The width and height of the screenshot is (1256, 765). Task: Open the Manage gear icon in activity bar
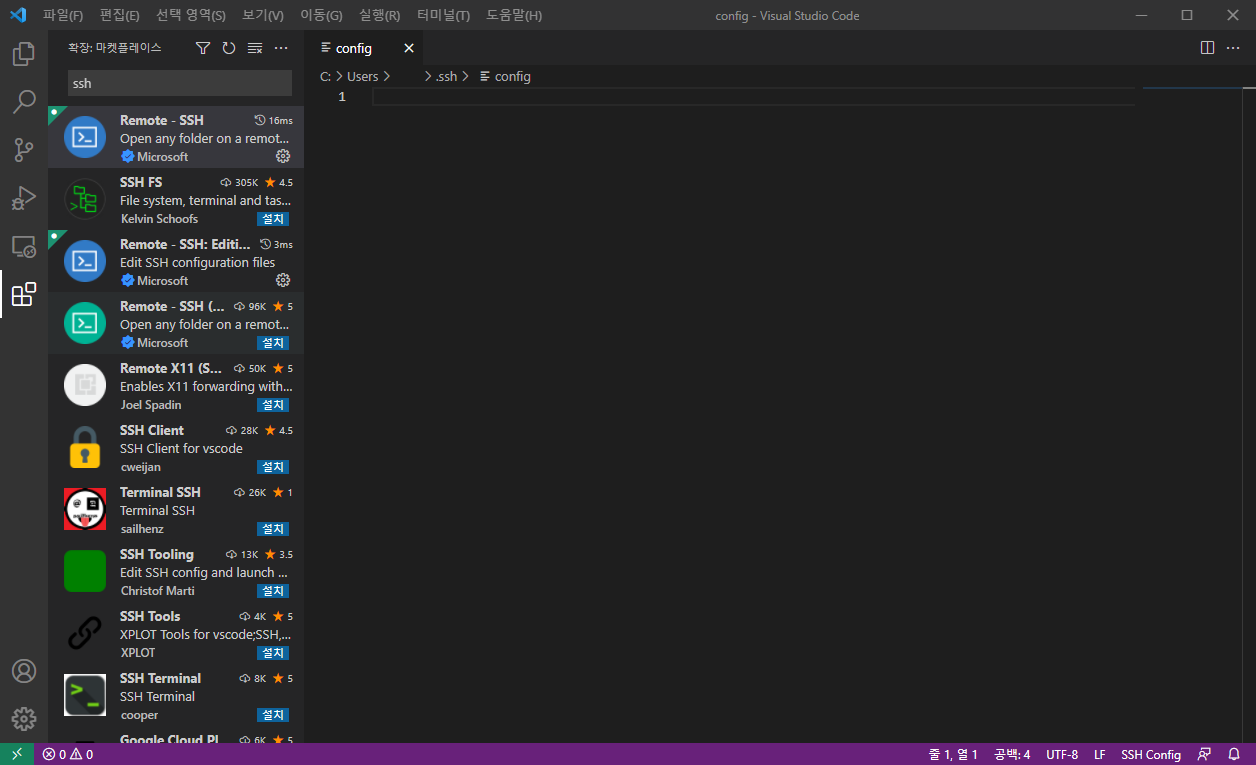click(x=24, y=719)
